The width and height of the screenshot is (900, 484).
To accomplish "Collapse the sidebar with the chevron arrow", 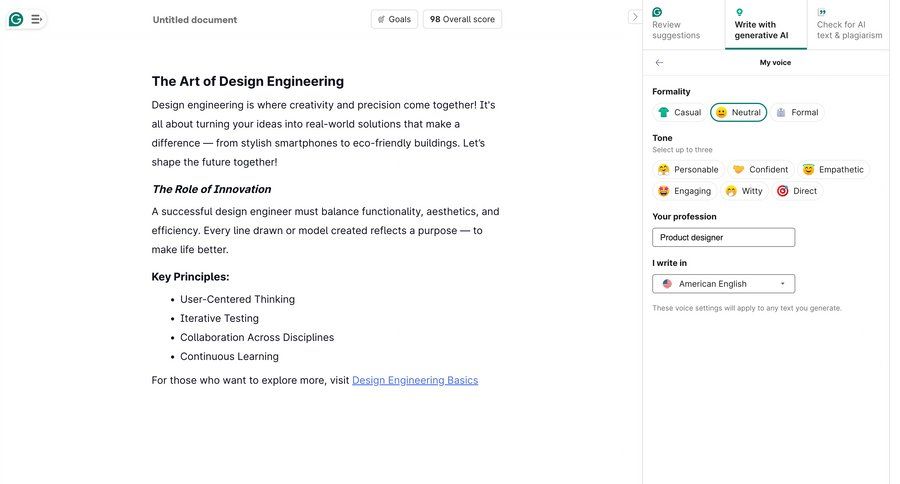I will 634,17.
